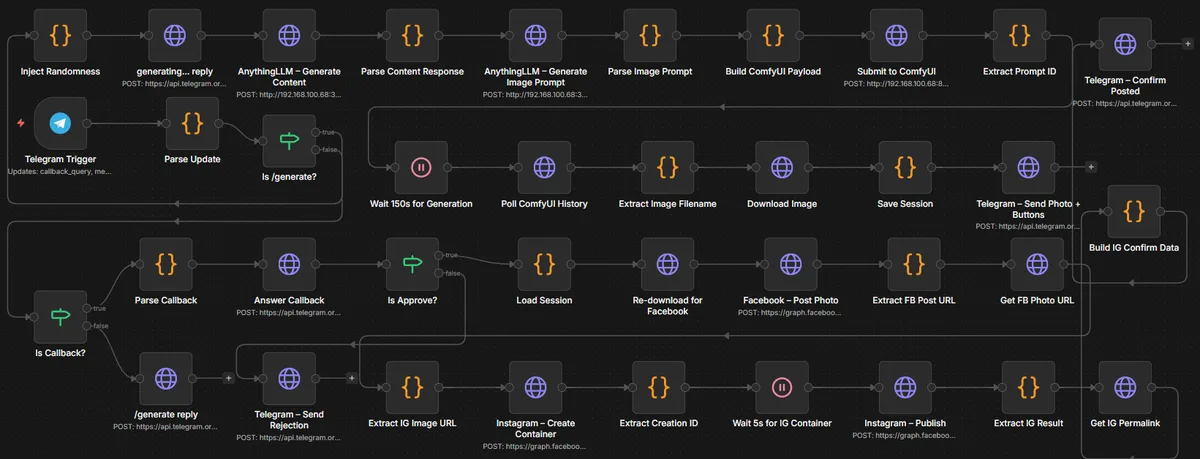Select the Wait 150s for Generation node
1200x459 pixels.
[420, 167]
